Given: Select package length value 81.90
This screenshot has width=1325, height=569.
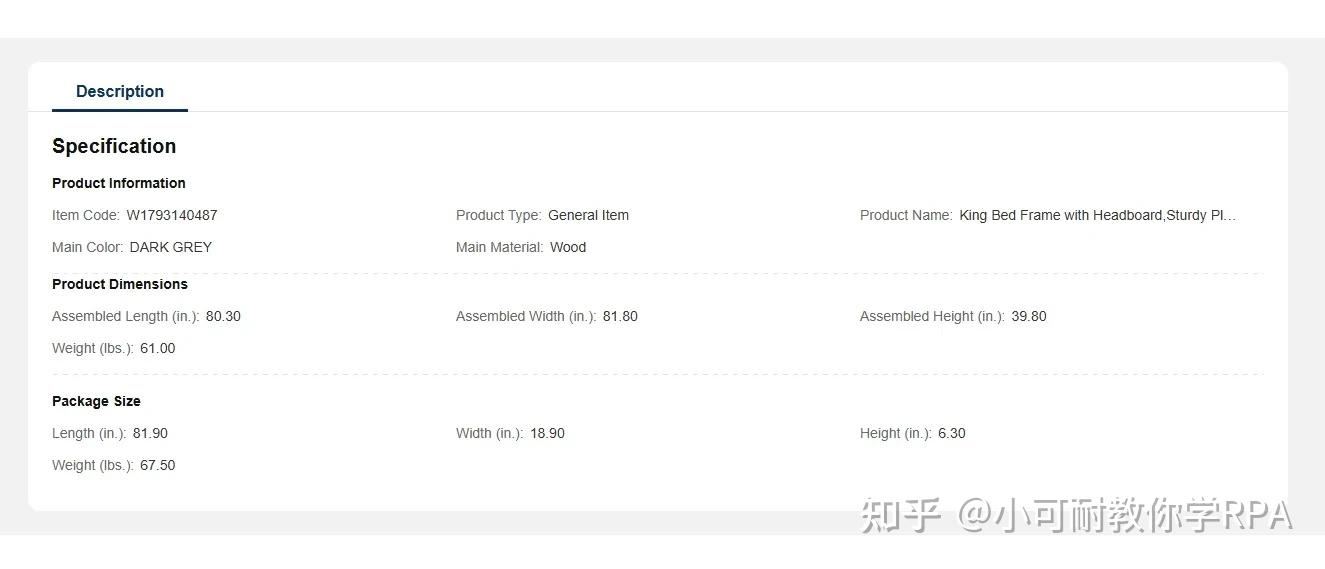Looking at the screenshot, I should click(x=150, y=433).
